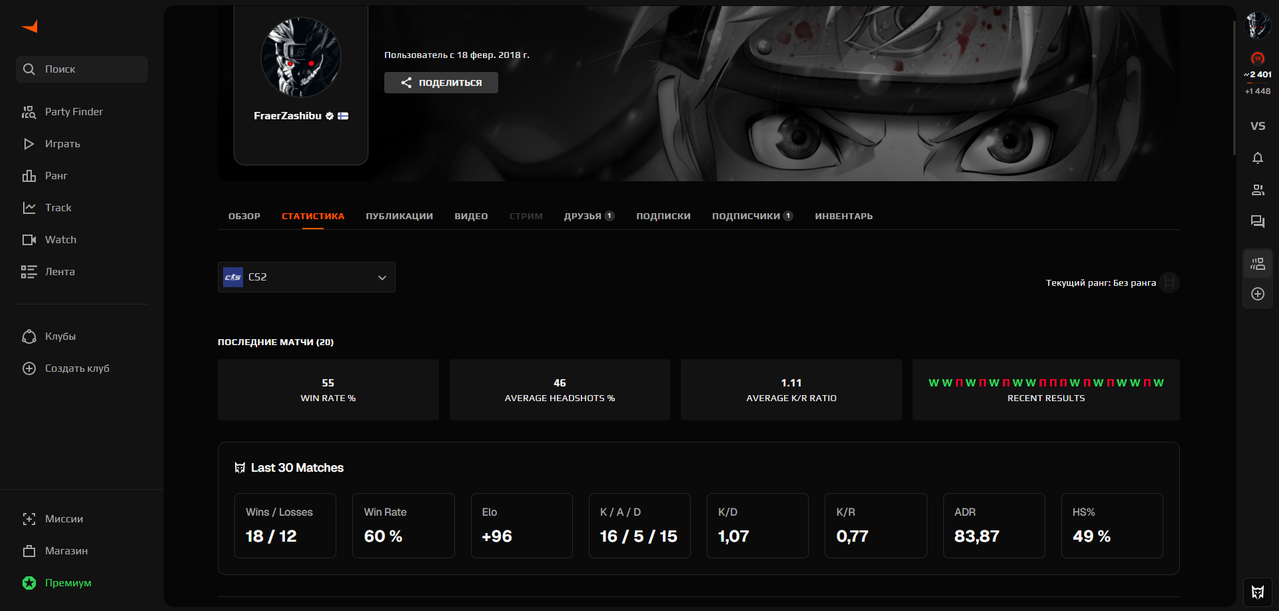
Task: Click the K/D 1,07 tile
Action: click(x=757, y=525)
